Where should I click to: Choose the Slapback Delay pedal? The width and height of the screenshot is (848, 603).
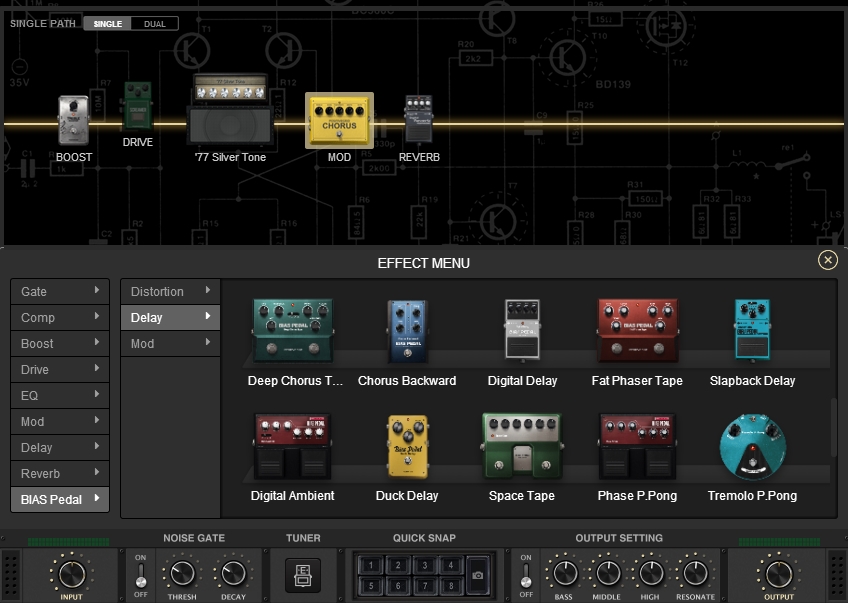[752, 332]
